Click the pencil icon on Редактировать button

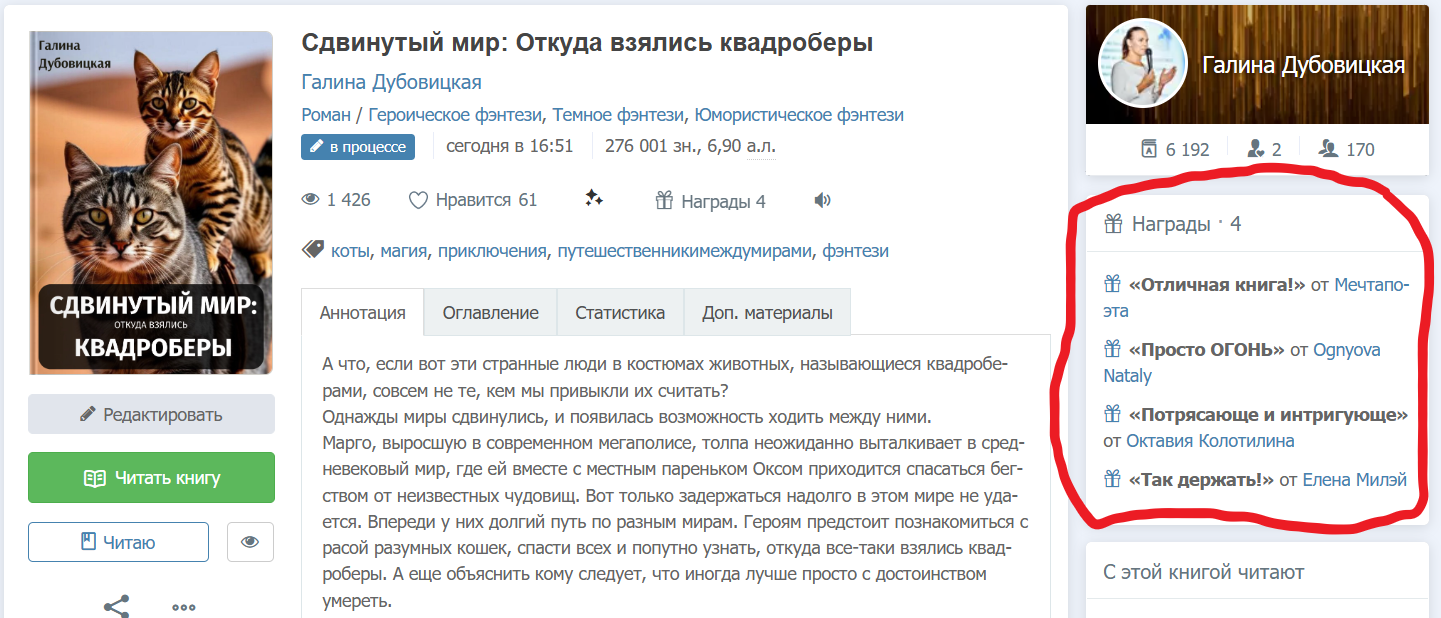click(x=88, y=414)
